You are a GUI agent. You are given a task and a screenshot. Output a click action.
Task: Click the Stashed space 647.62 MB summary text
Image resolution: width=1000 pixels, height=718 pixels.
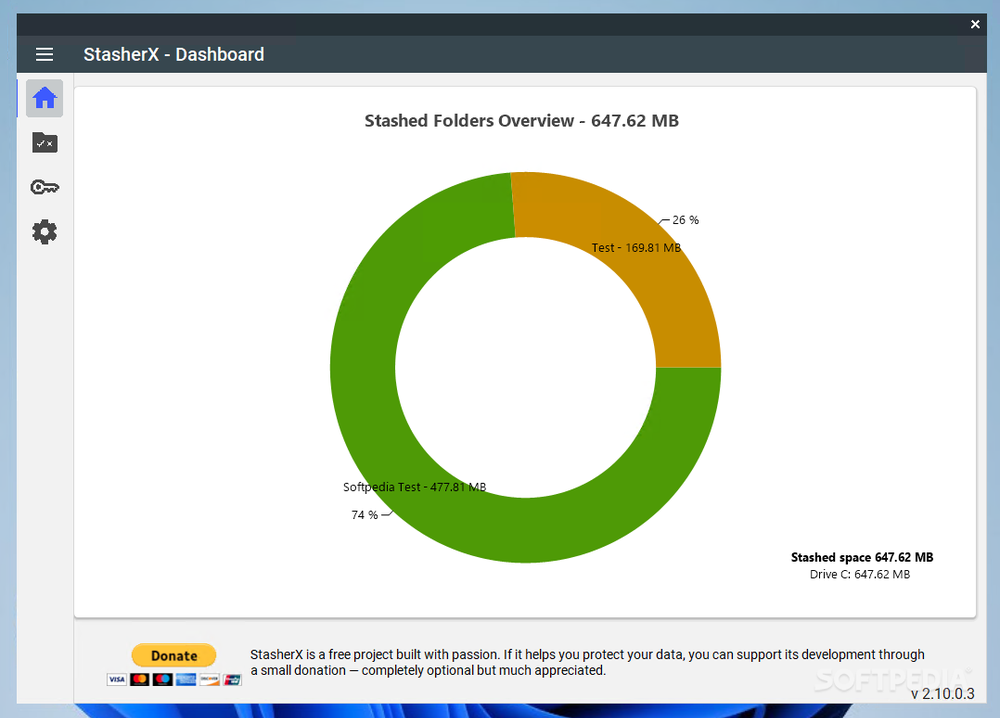862,557
